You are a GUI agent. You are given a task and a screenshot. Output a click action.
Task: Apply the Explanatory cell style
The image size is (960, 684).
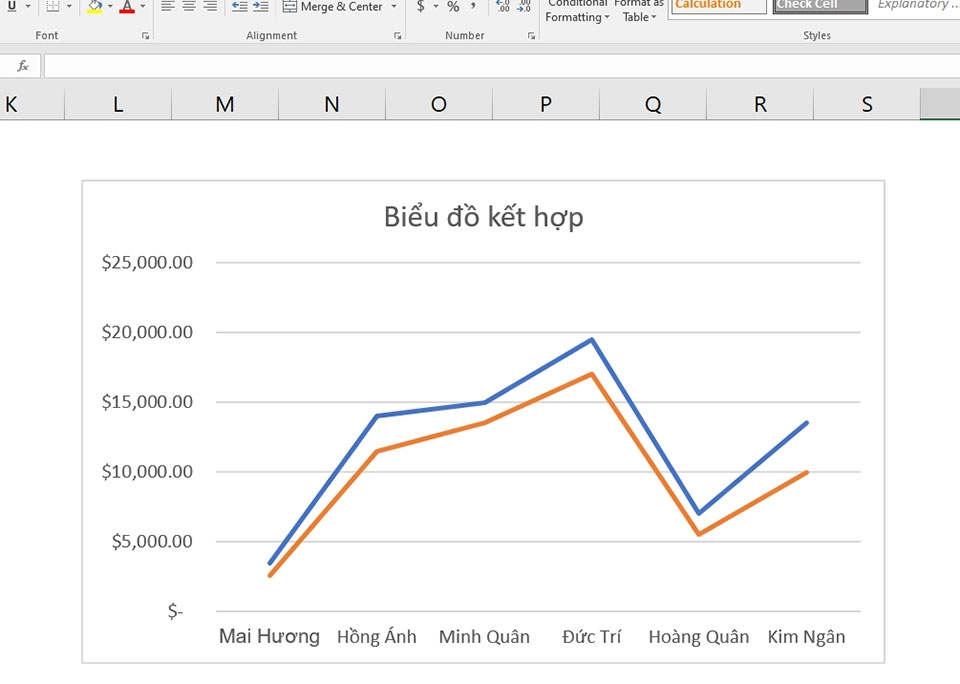917,6
